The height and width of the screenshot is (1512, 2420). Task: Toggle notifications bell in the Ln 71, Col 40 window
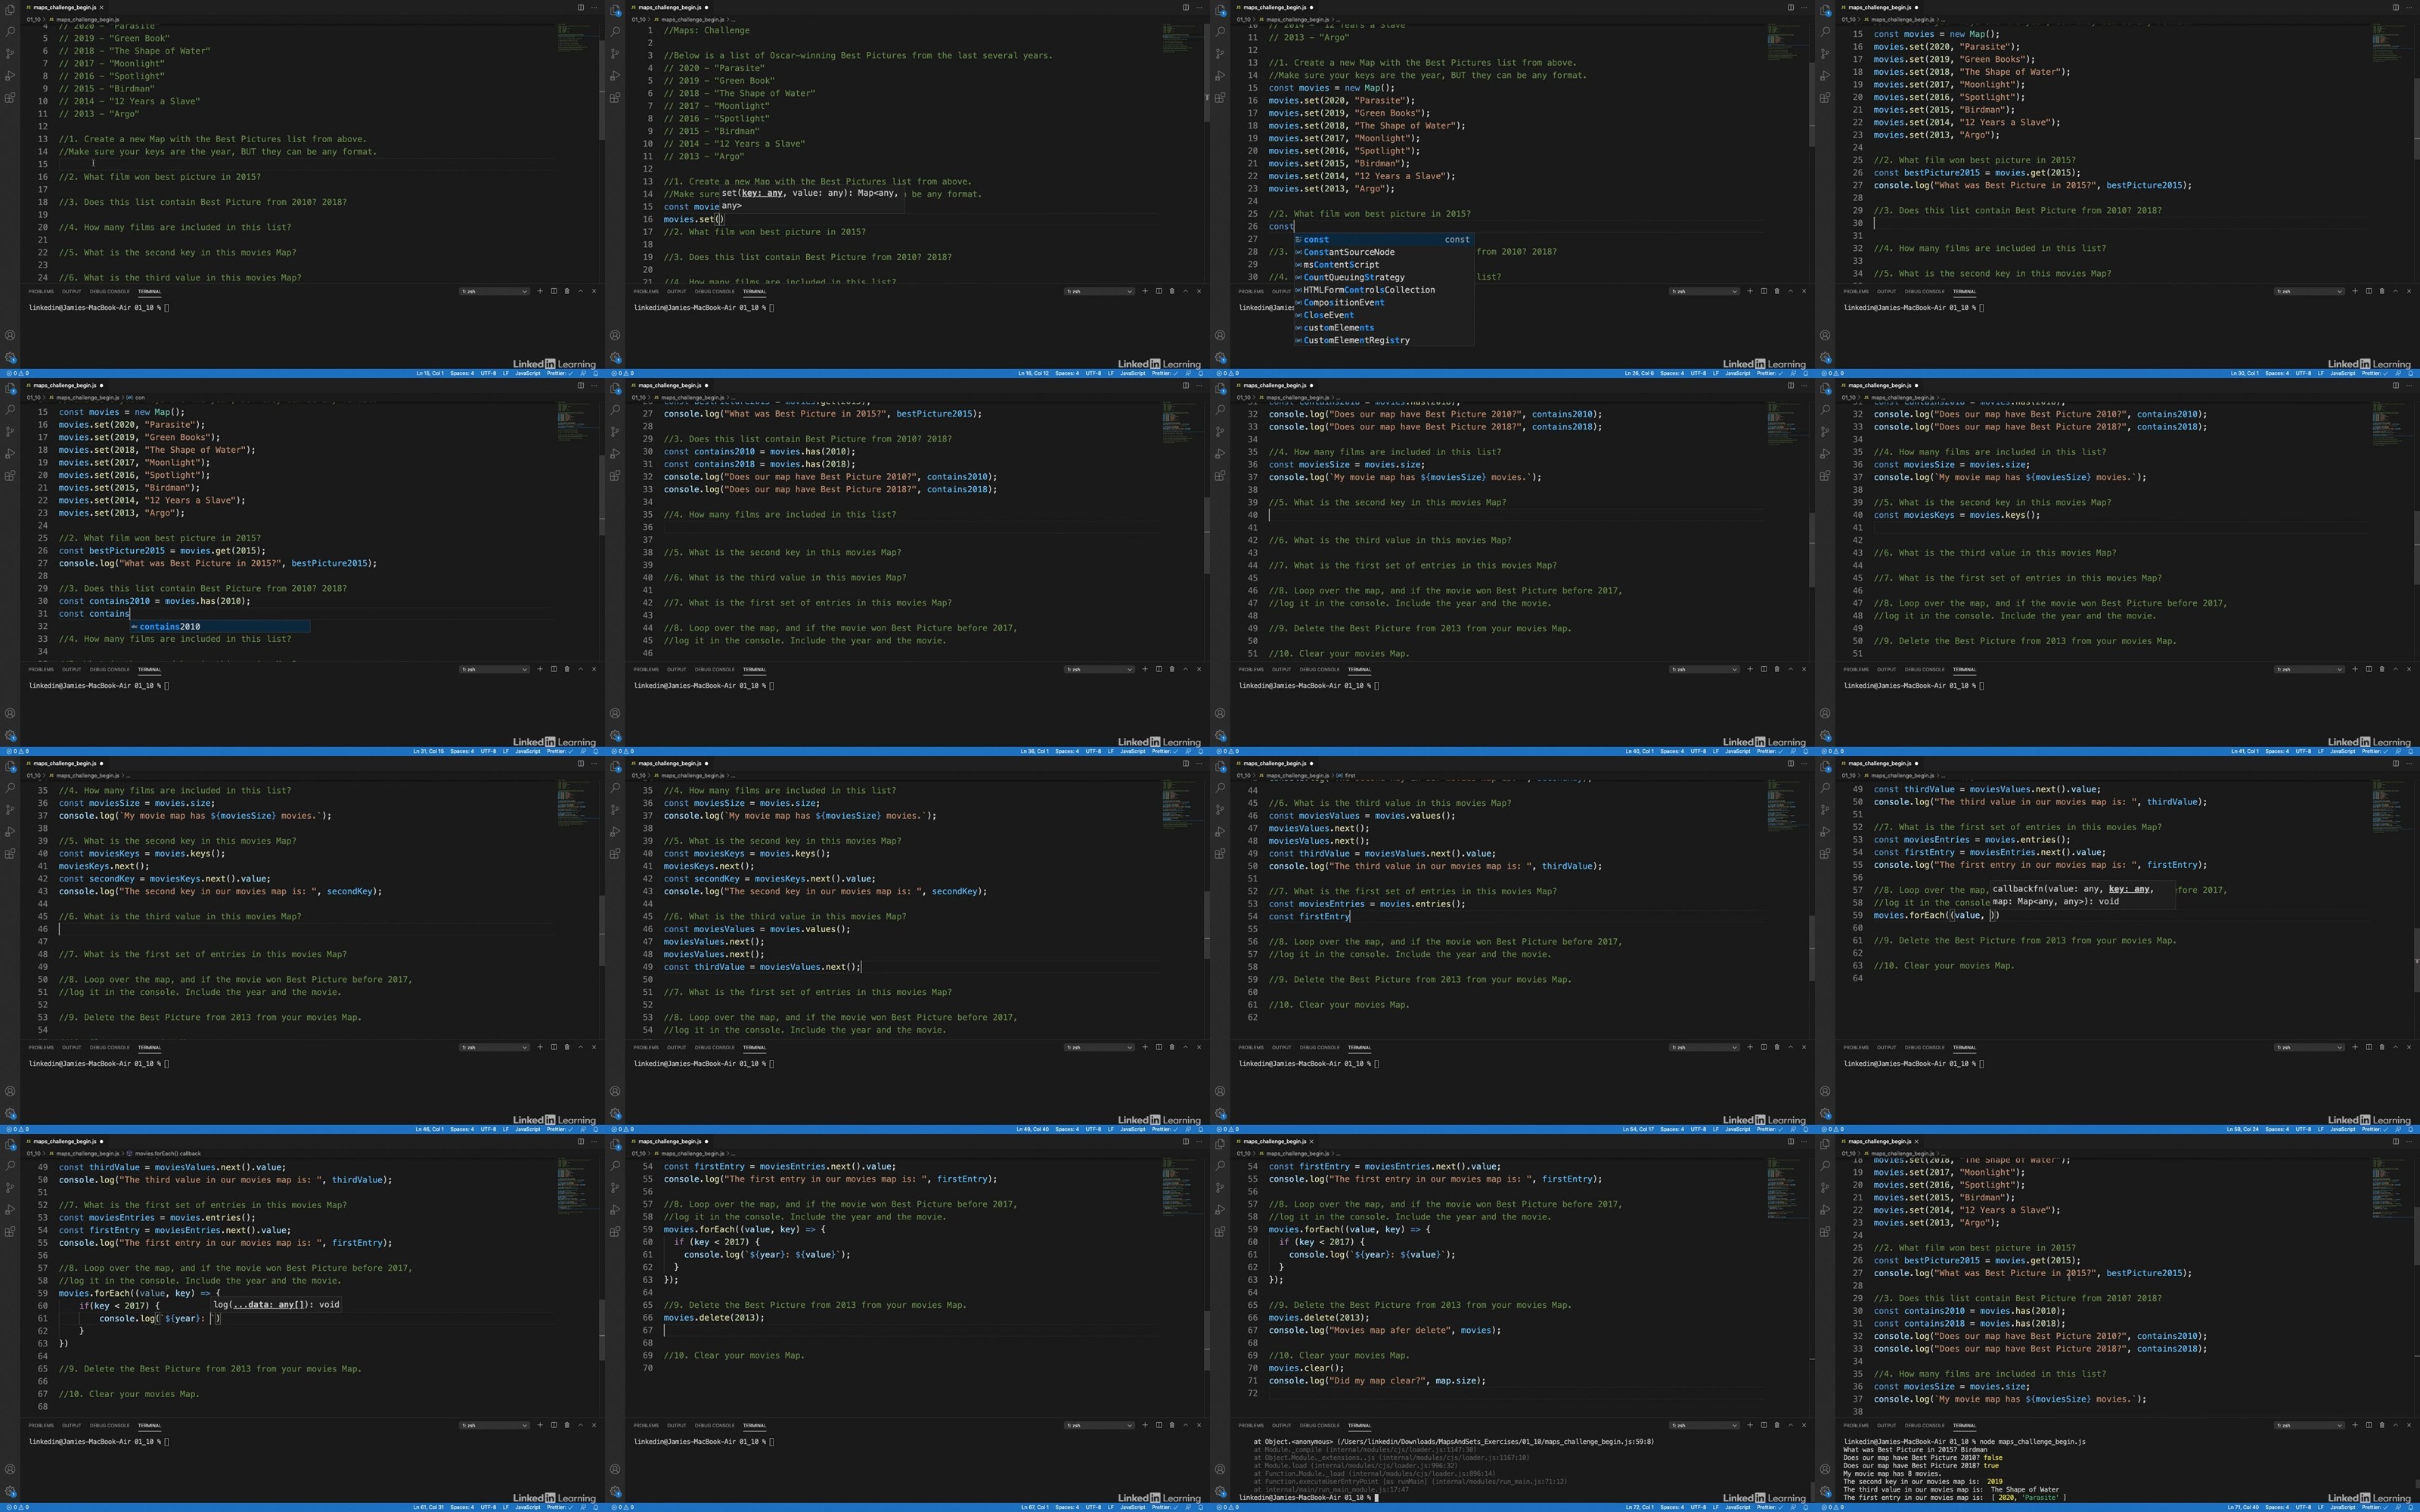pos(2412,1507)
